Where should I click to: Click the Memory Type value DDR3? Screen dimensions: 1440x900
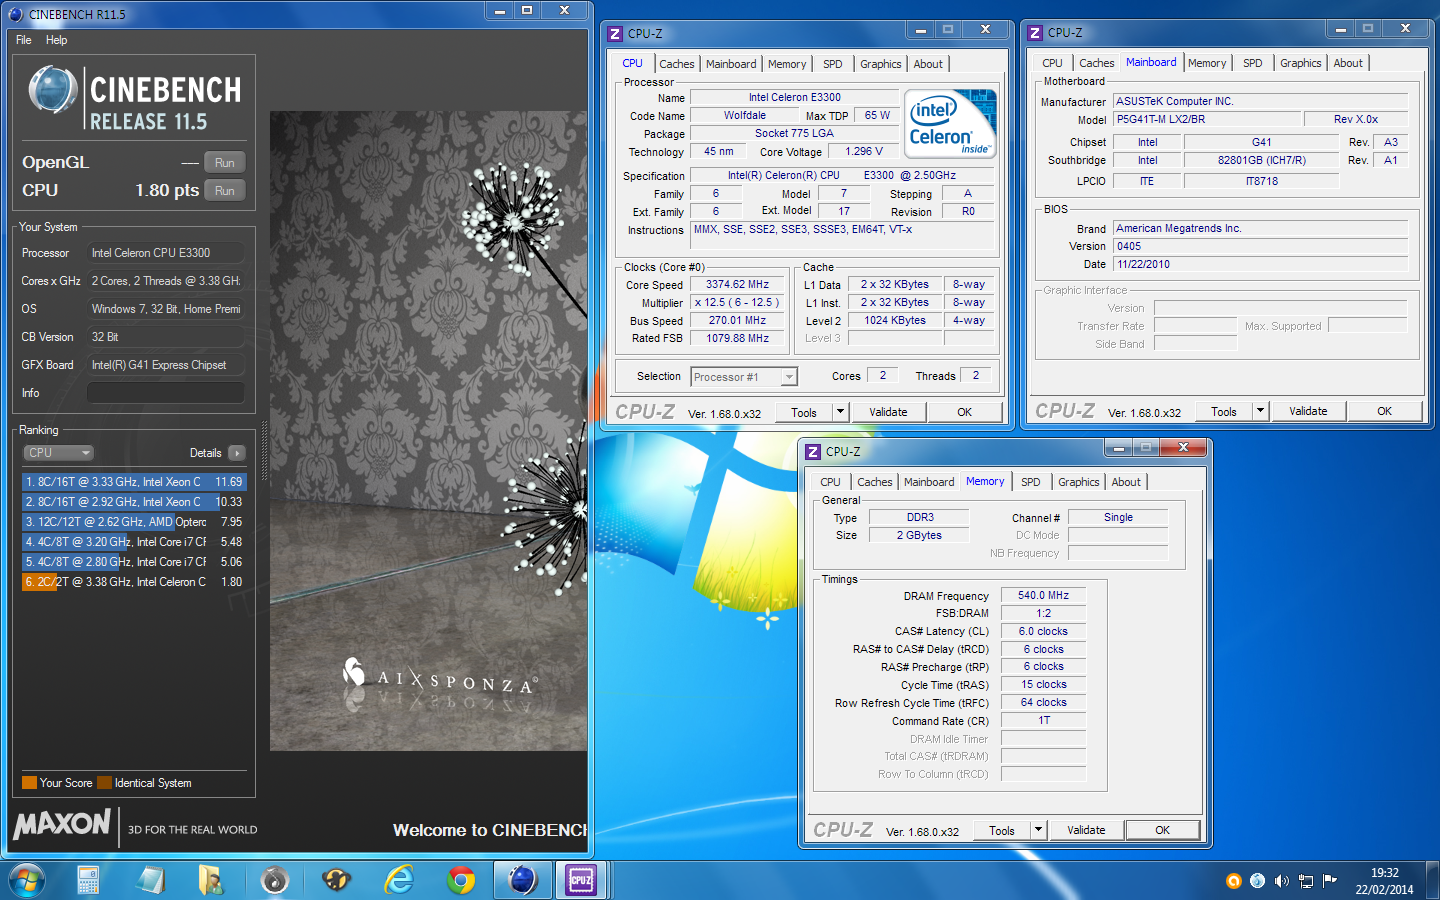[920, 518]
